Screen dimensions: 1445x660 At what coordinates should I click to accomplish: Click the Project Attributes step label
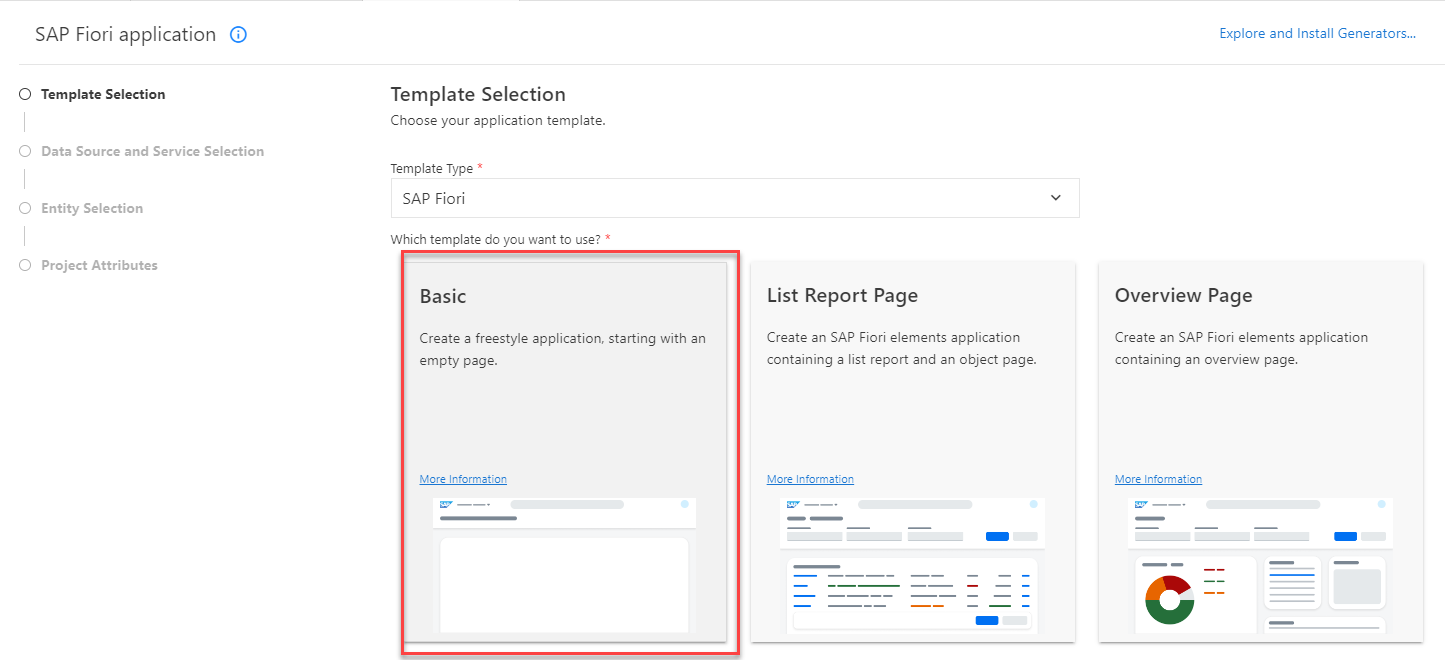click(99, 264)
